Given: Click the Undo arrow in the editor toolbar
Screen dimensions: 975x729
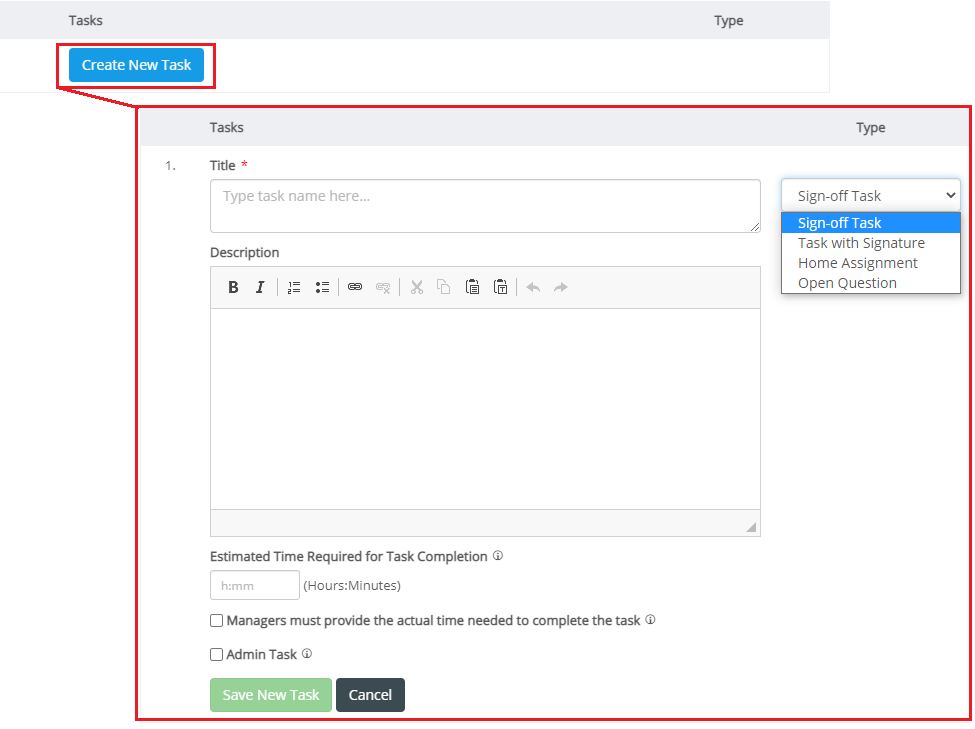Looking at the screenshot, I should (x=534, y=287).
